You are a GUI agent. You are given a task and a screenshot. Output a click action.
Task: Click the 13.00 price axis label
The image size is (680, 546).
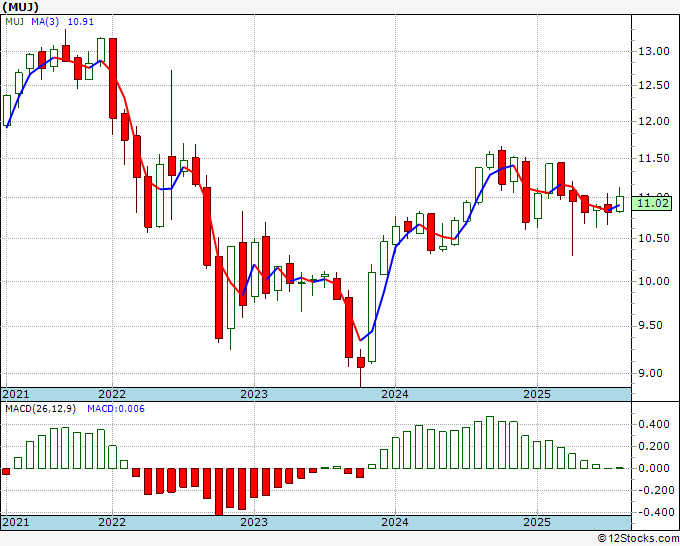pos(654,51)
